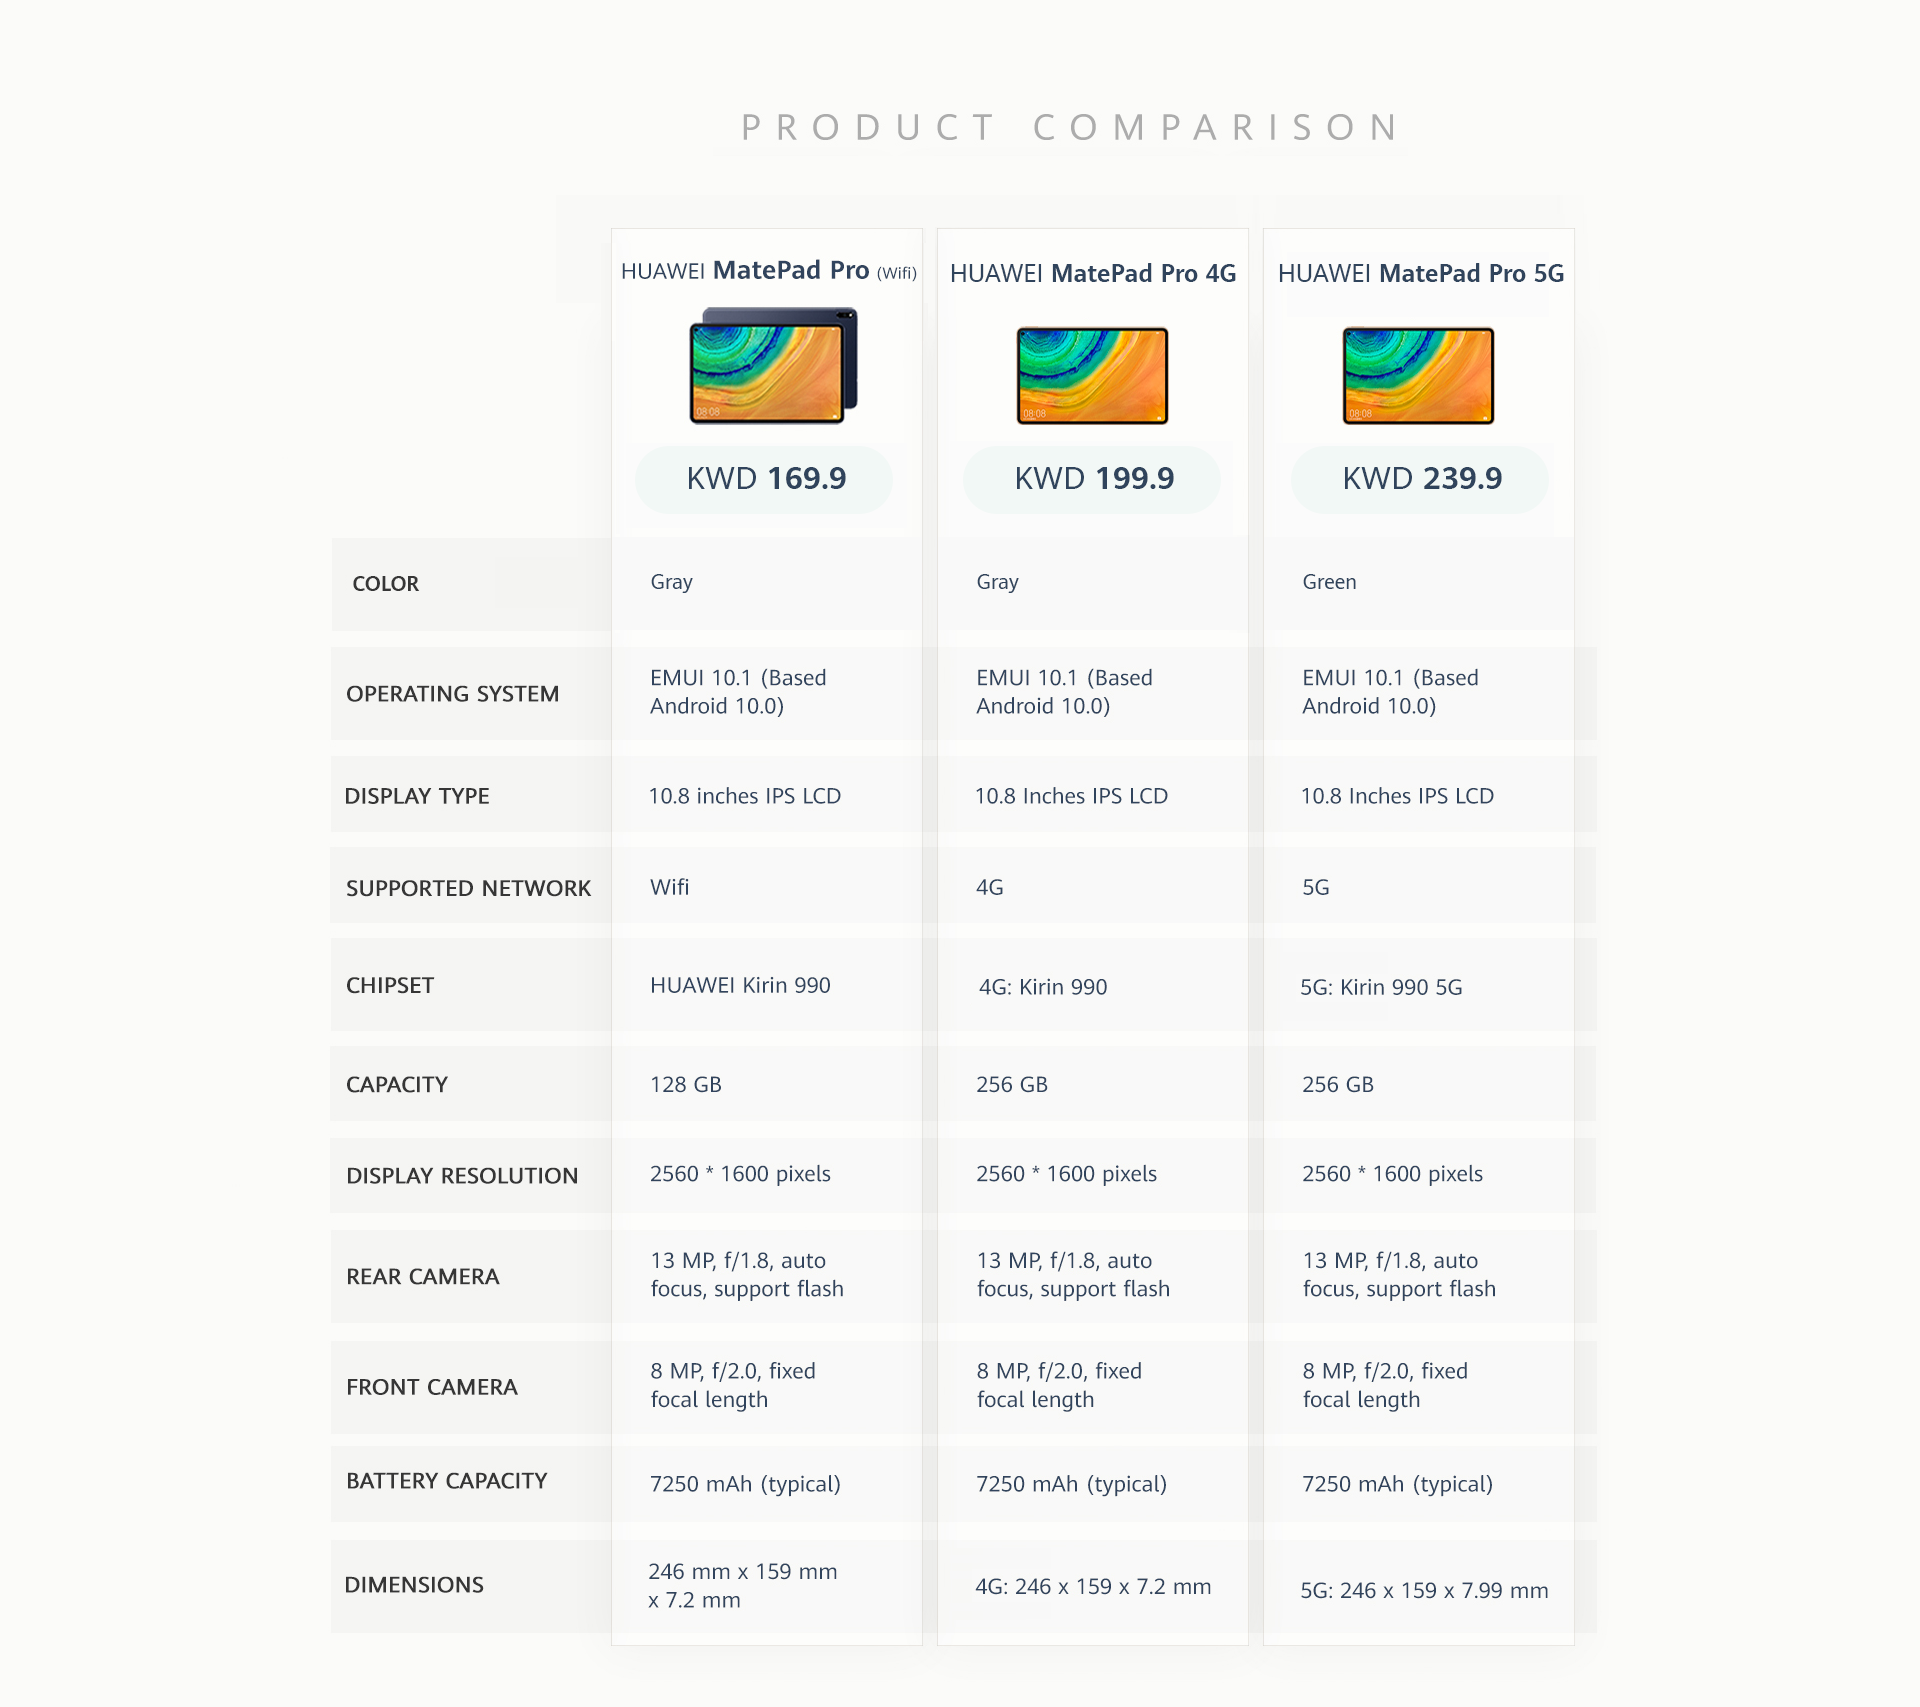Select the KWD 199.9 price button
This screenshot has height=1707, width=1920.
1093,479
